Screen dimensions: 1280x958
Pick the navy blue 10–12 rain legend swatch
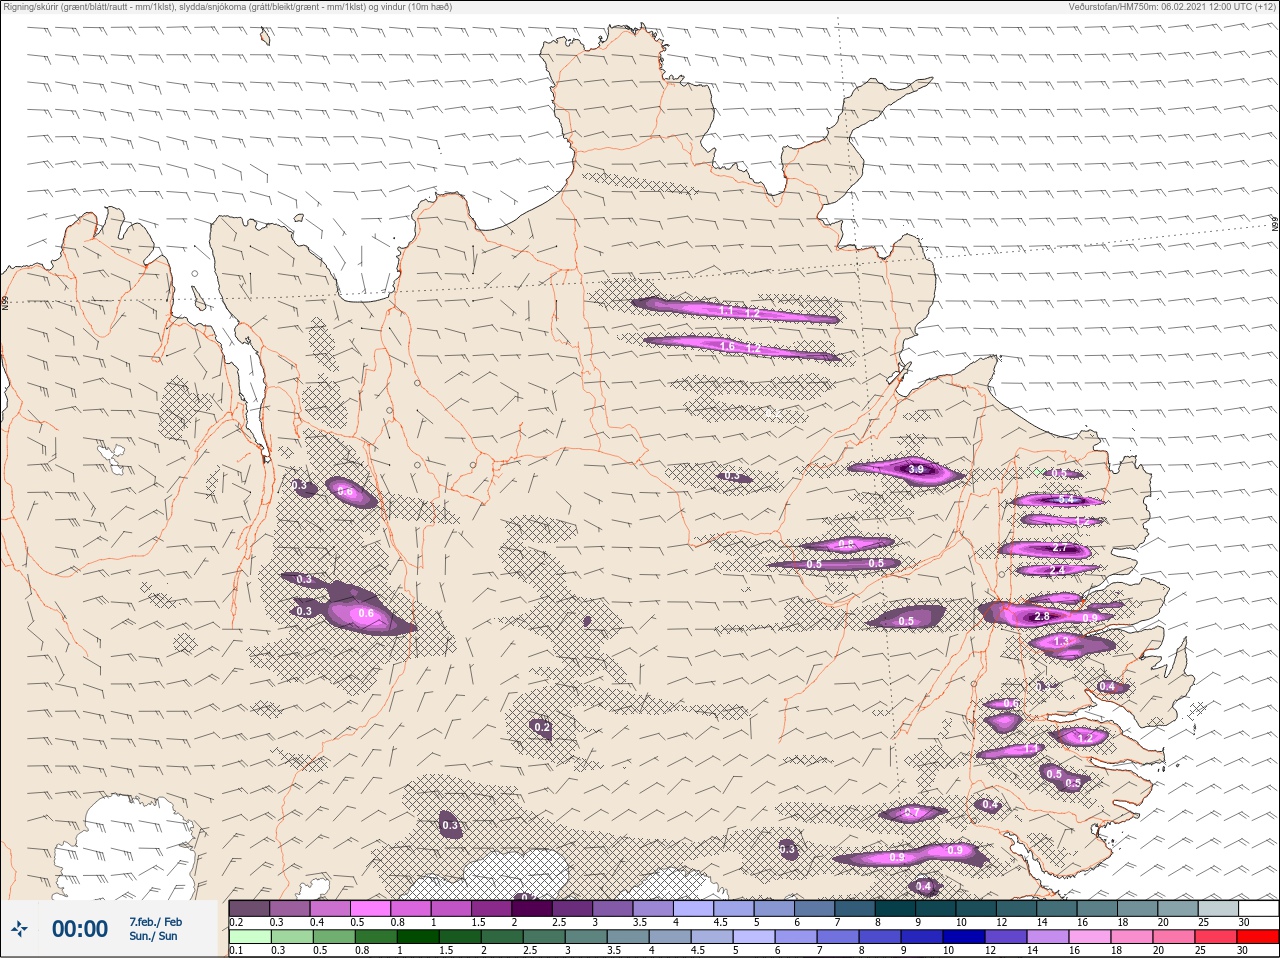point(963,937)
